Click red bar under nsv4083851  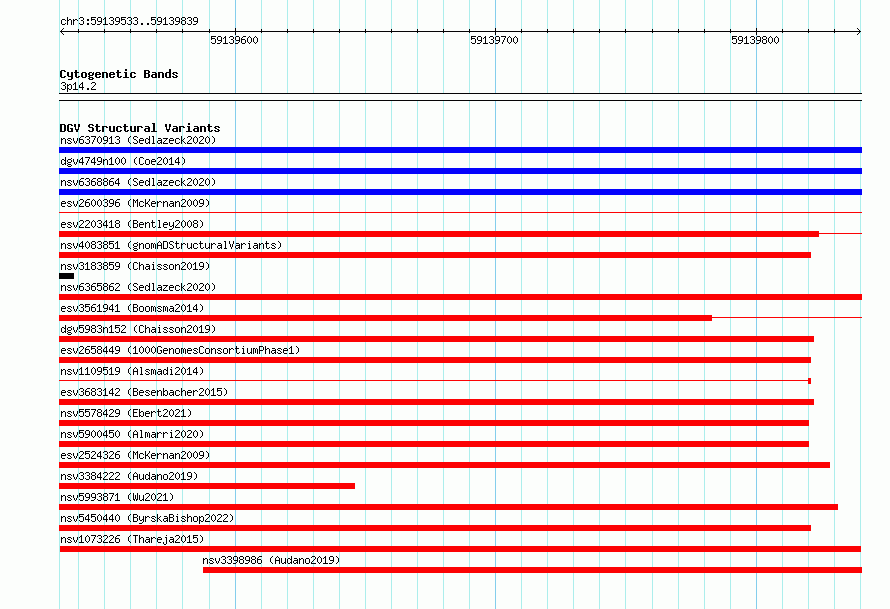[x=435, y=255]
